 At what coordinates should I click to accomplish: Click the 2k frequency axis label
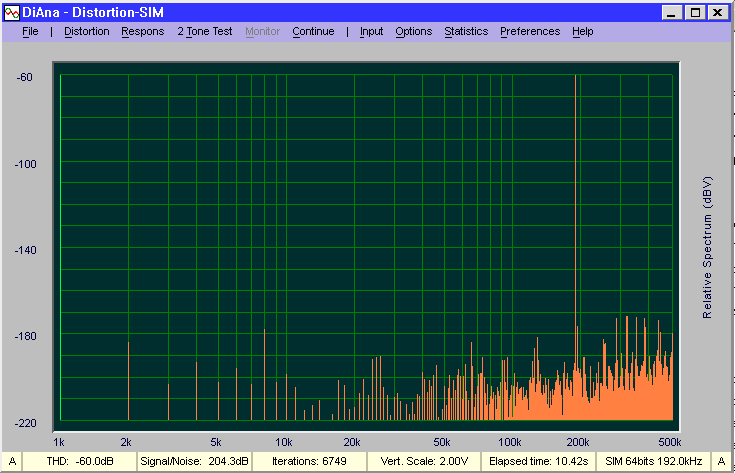126,442
